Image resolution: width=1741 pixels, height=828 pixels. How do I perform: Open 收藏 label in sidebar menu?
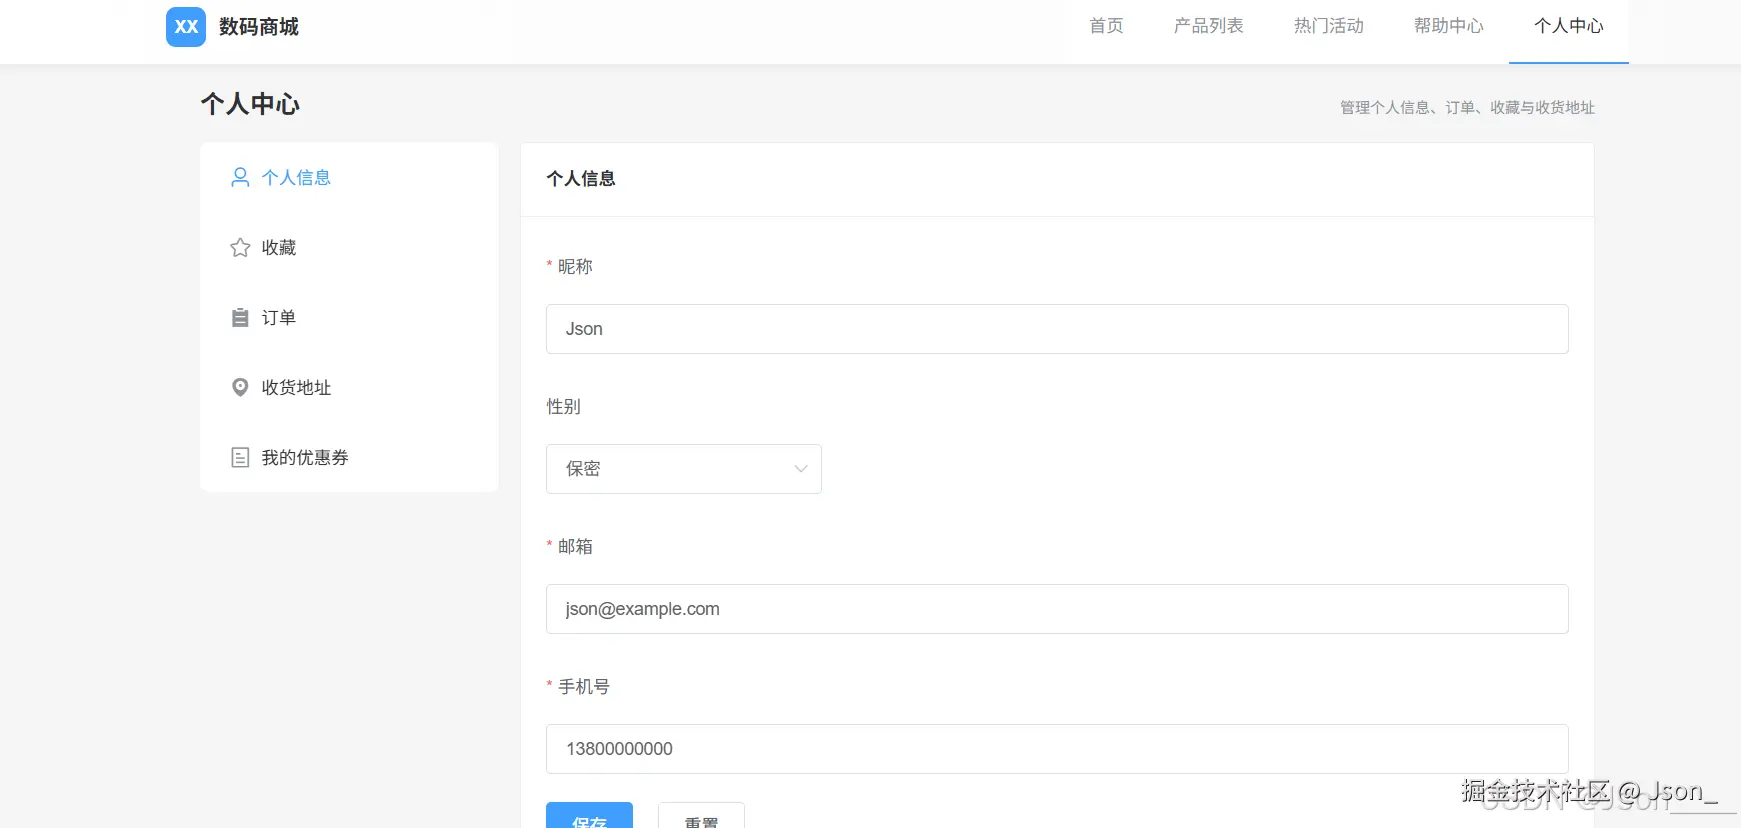pyautogui.click(x=279, y=247)
